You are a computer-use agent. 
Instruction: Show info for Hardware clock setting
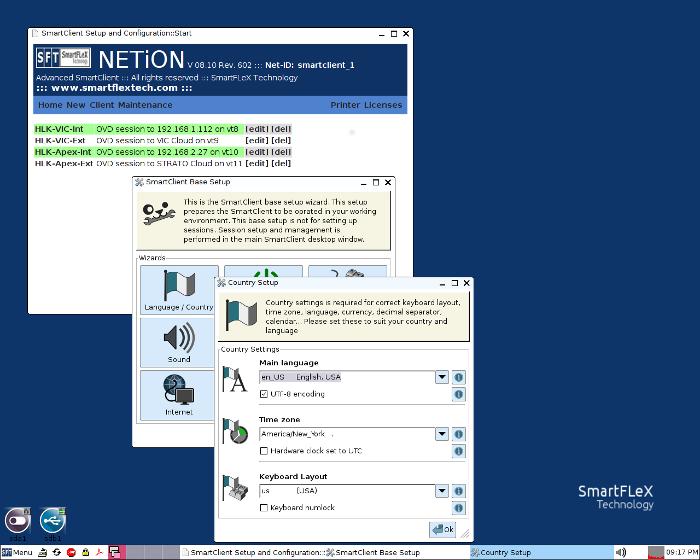coord(458,451)
